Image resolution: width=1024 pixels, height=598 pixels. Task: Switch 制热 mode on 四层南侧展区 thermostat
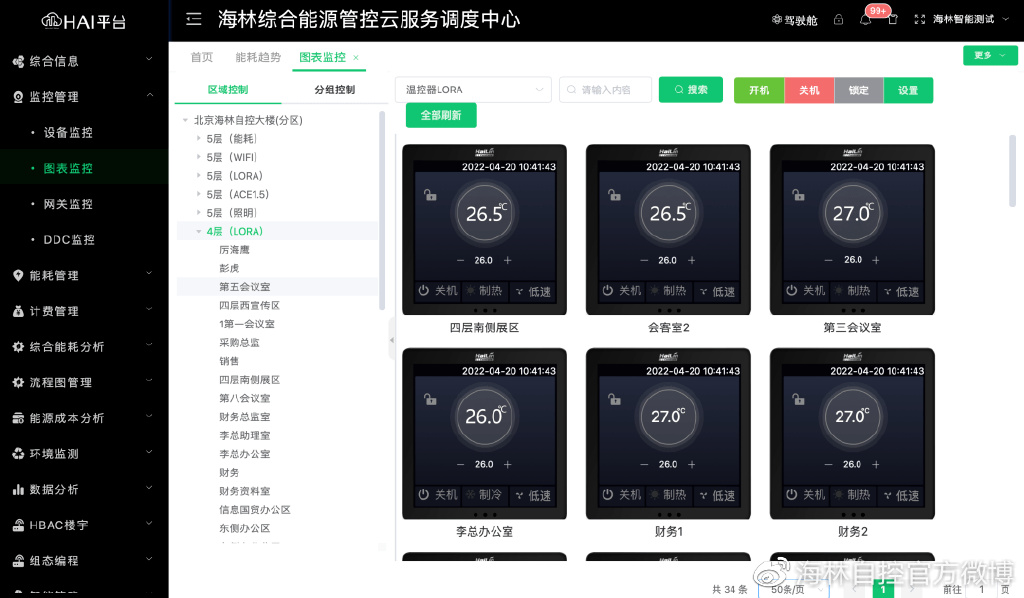(484, 291)
